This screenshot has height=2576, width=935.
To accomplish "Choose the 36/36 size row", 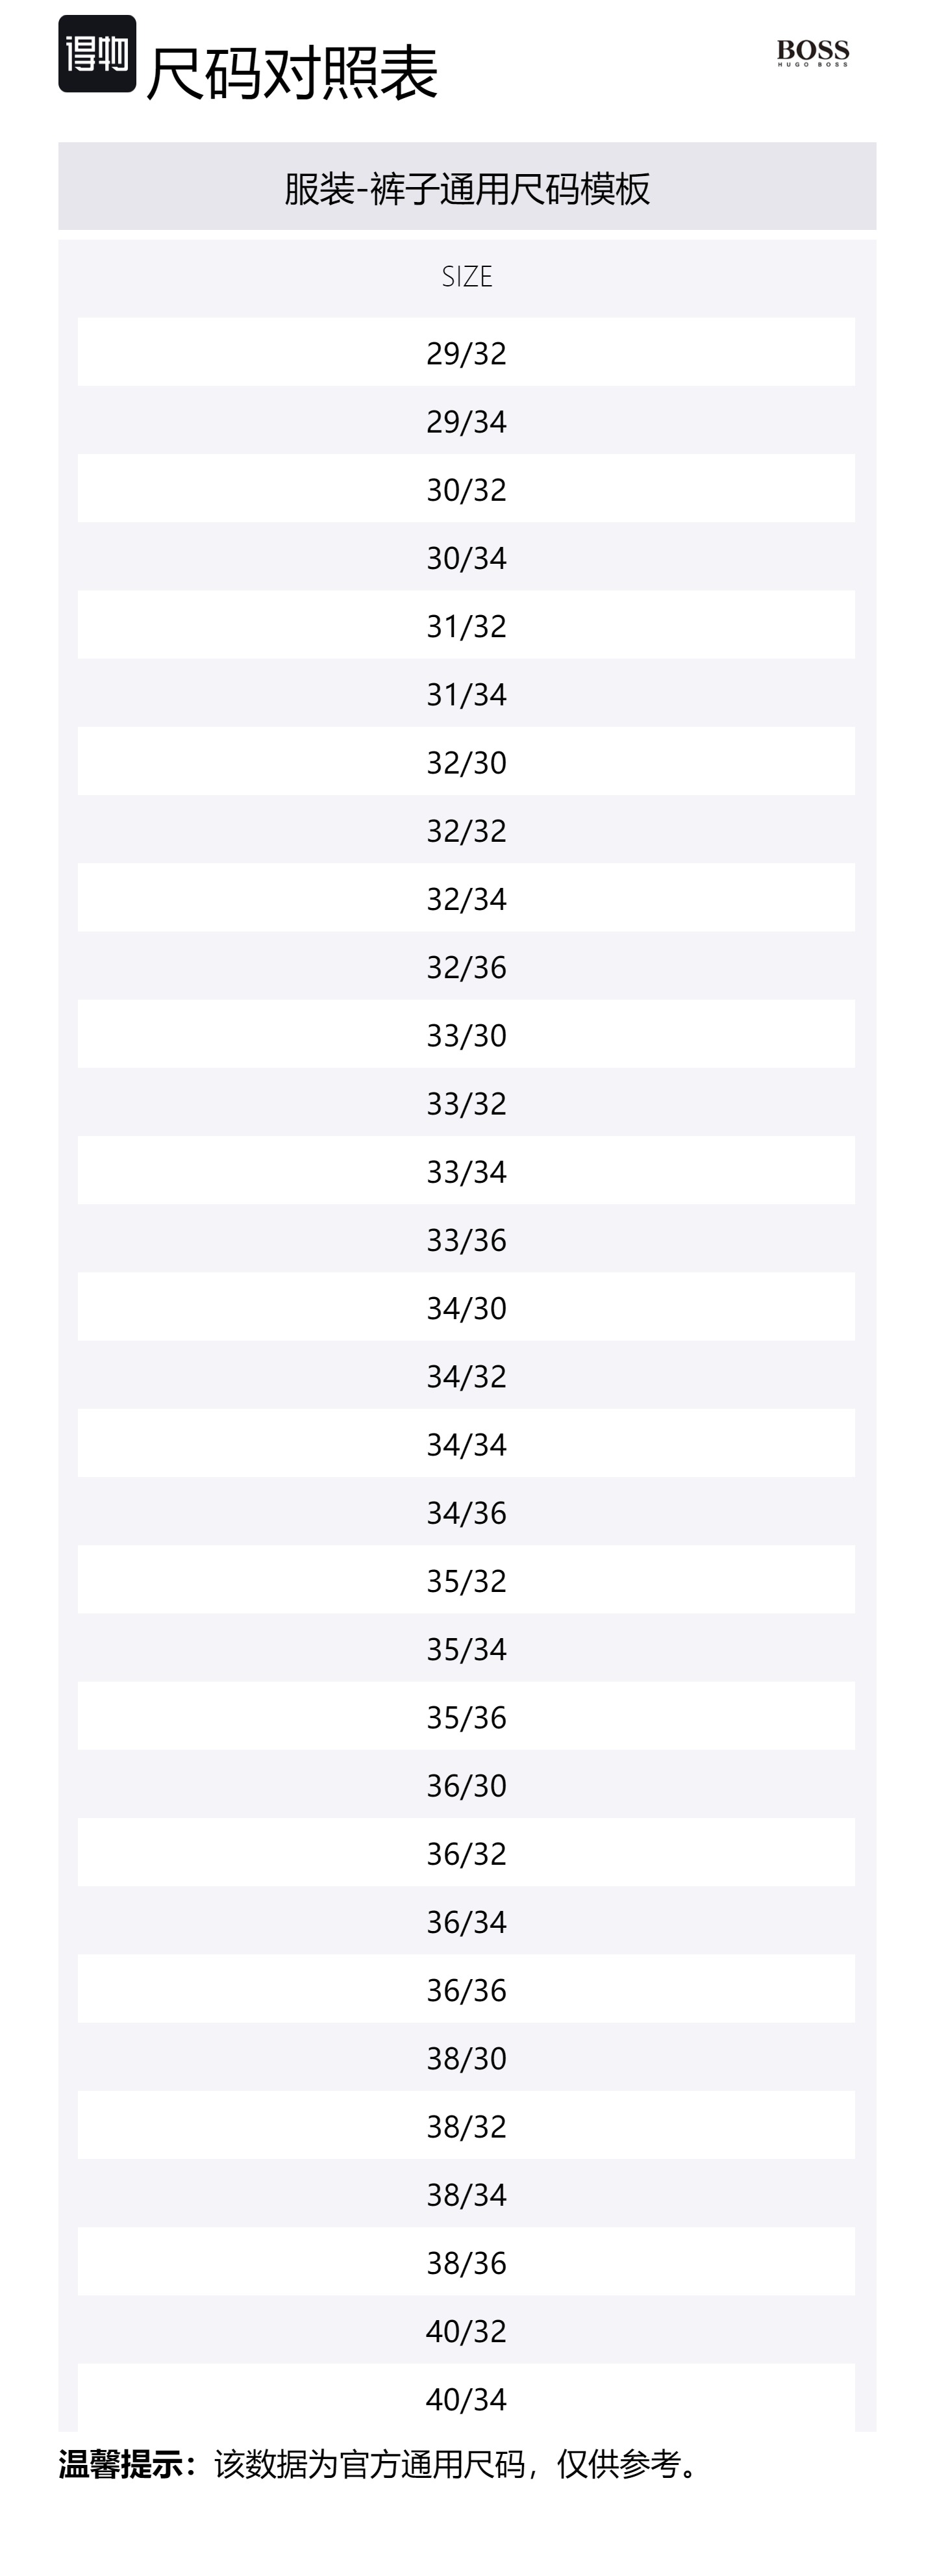I will point(467,1990).
